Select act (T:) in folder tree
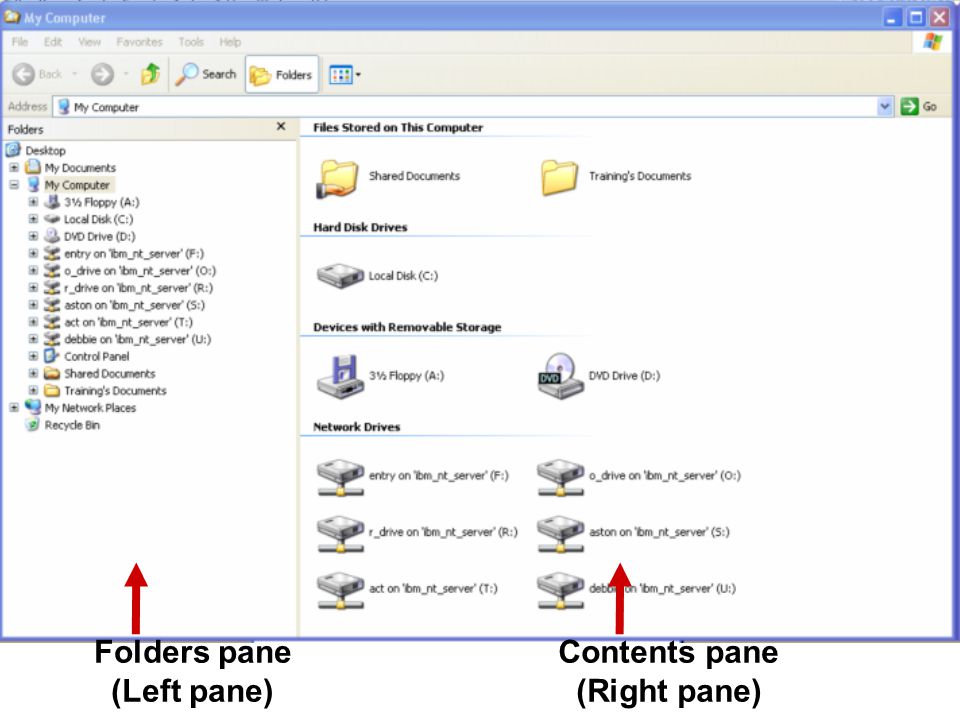Screen dimensions: 960x720 coord(129,322)
